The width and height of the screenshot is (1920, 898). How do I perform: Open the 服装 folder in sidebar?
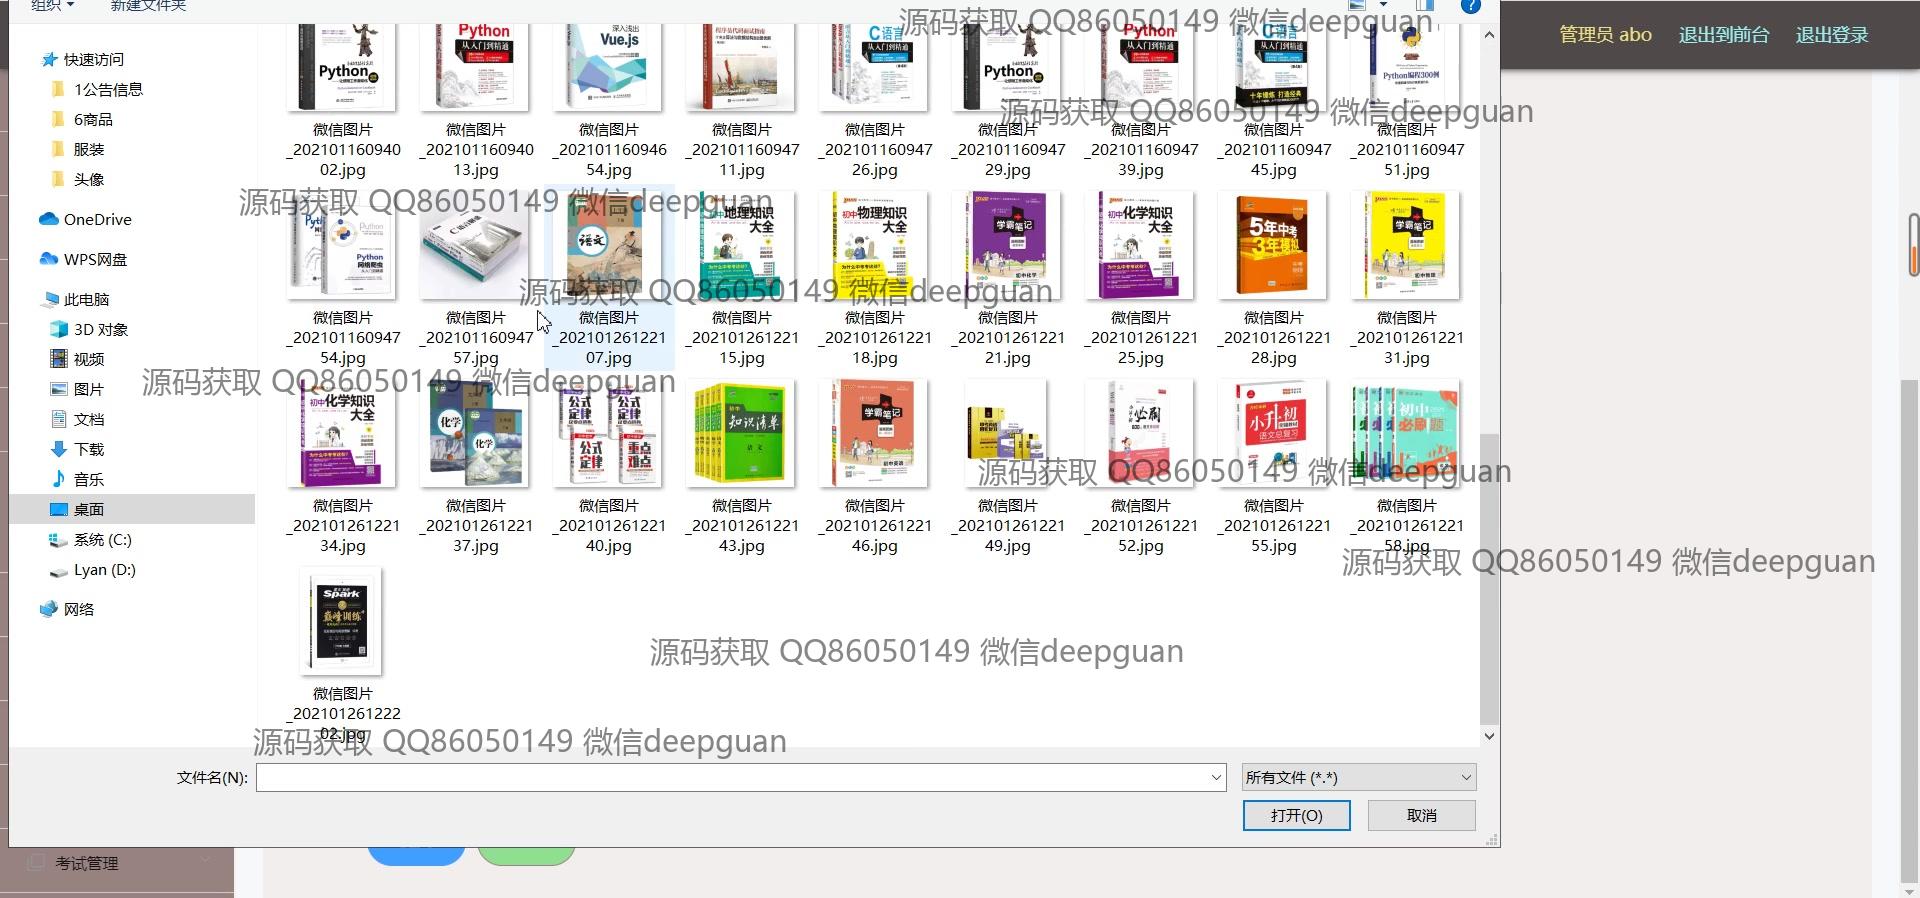pos(78,149)
